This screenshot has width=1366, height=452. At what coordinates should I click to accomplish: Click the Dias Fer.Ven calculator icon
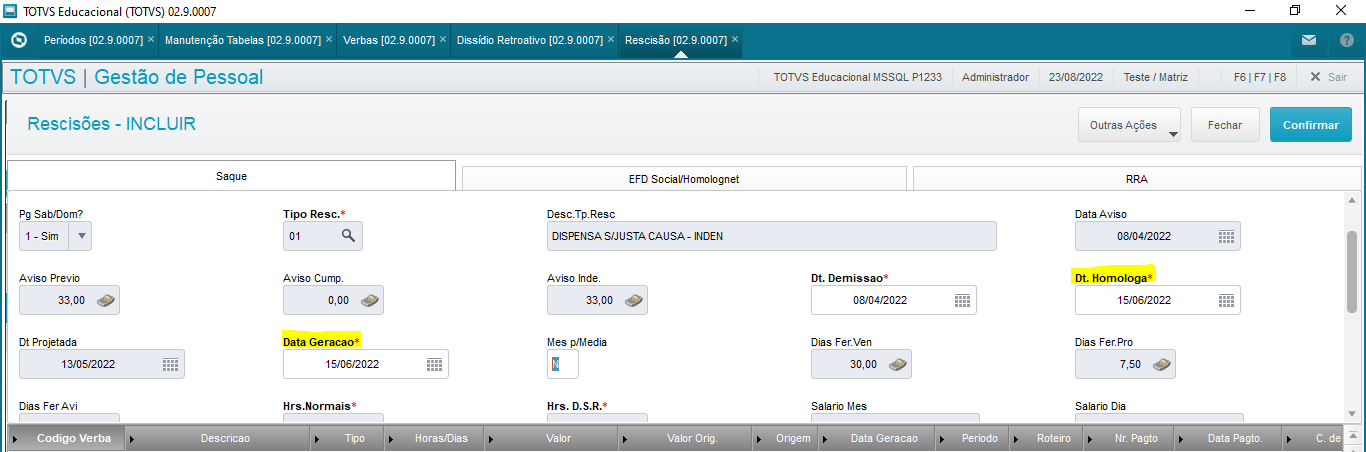(897, 364)
